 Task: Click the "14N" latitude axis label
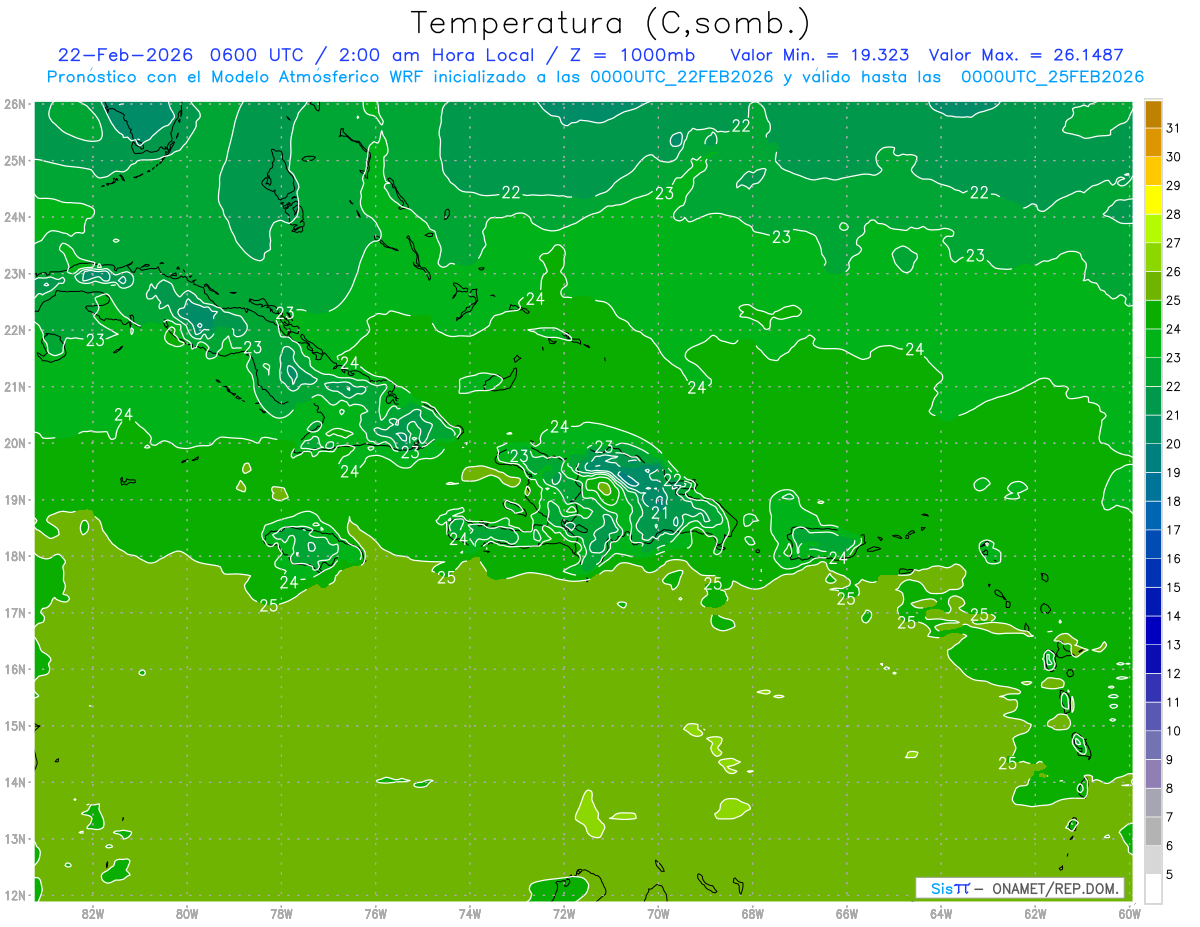click(14, 782)
